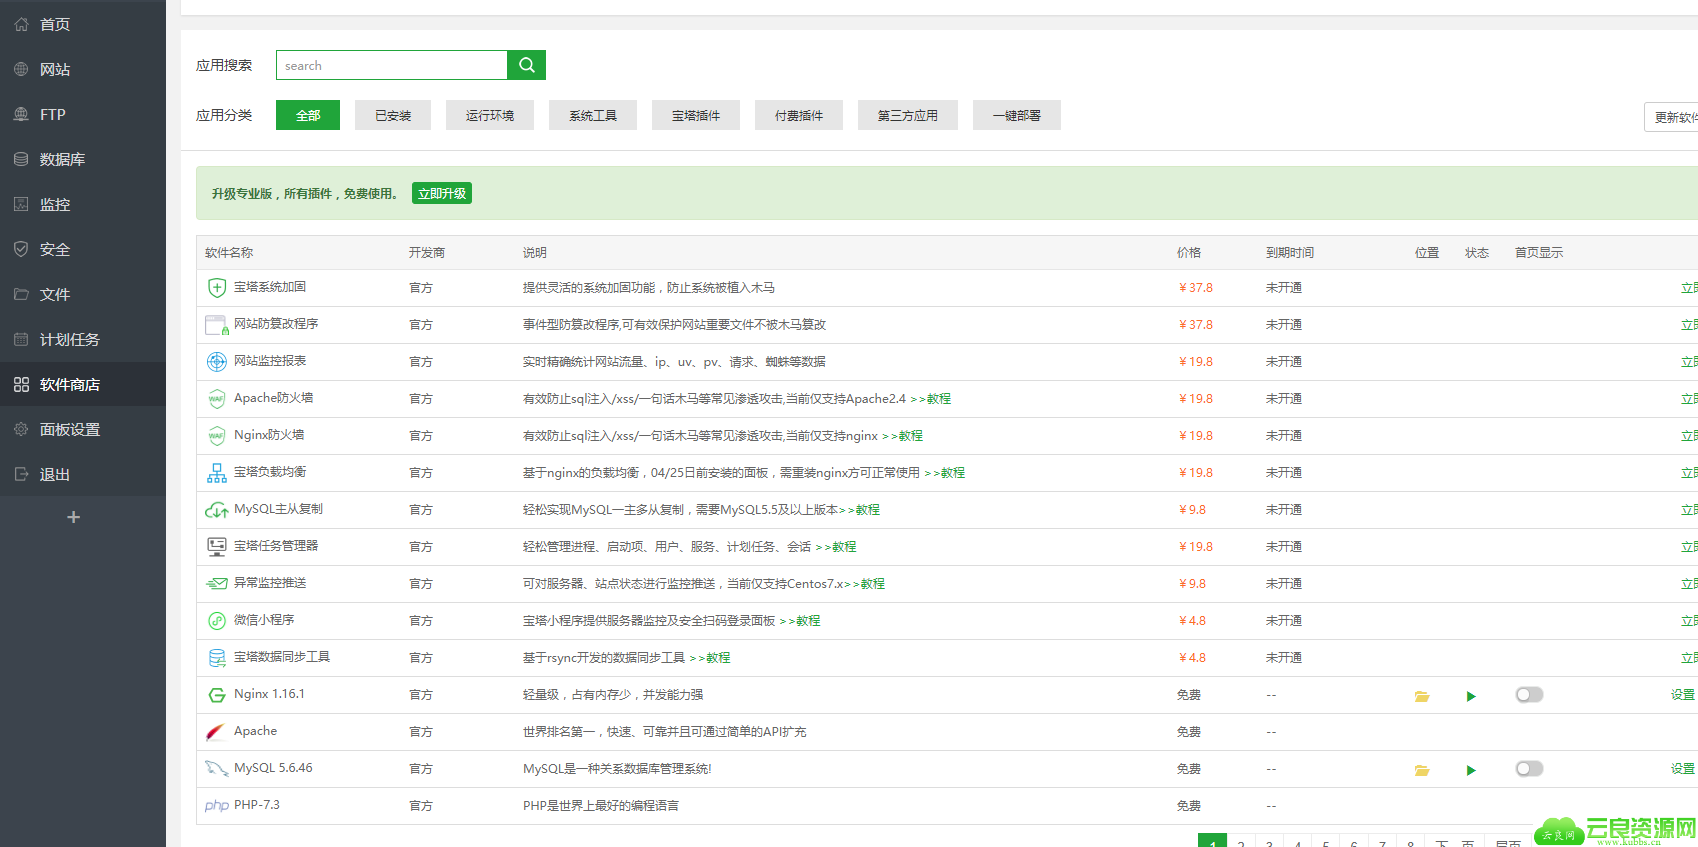Open 监控 in the sidebar
This screenshot has width=1698, height=847.
(x=83, y=204)
